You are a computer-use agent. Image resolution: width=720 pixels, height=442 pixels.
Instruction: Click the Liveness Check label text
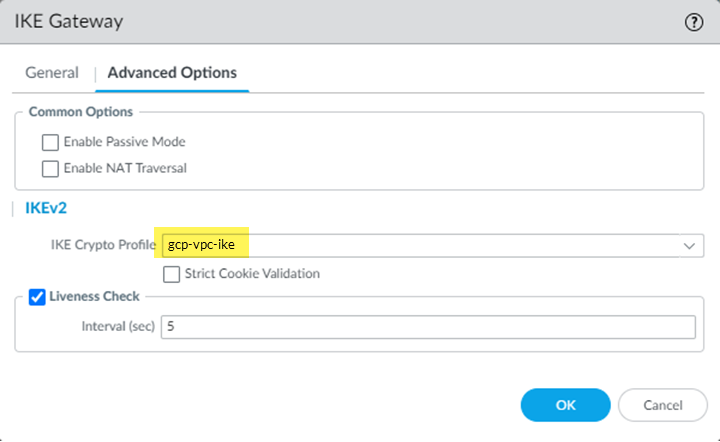(95, 296)
